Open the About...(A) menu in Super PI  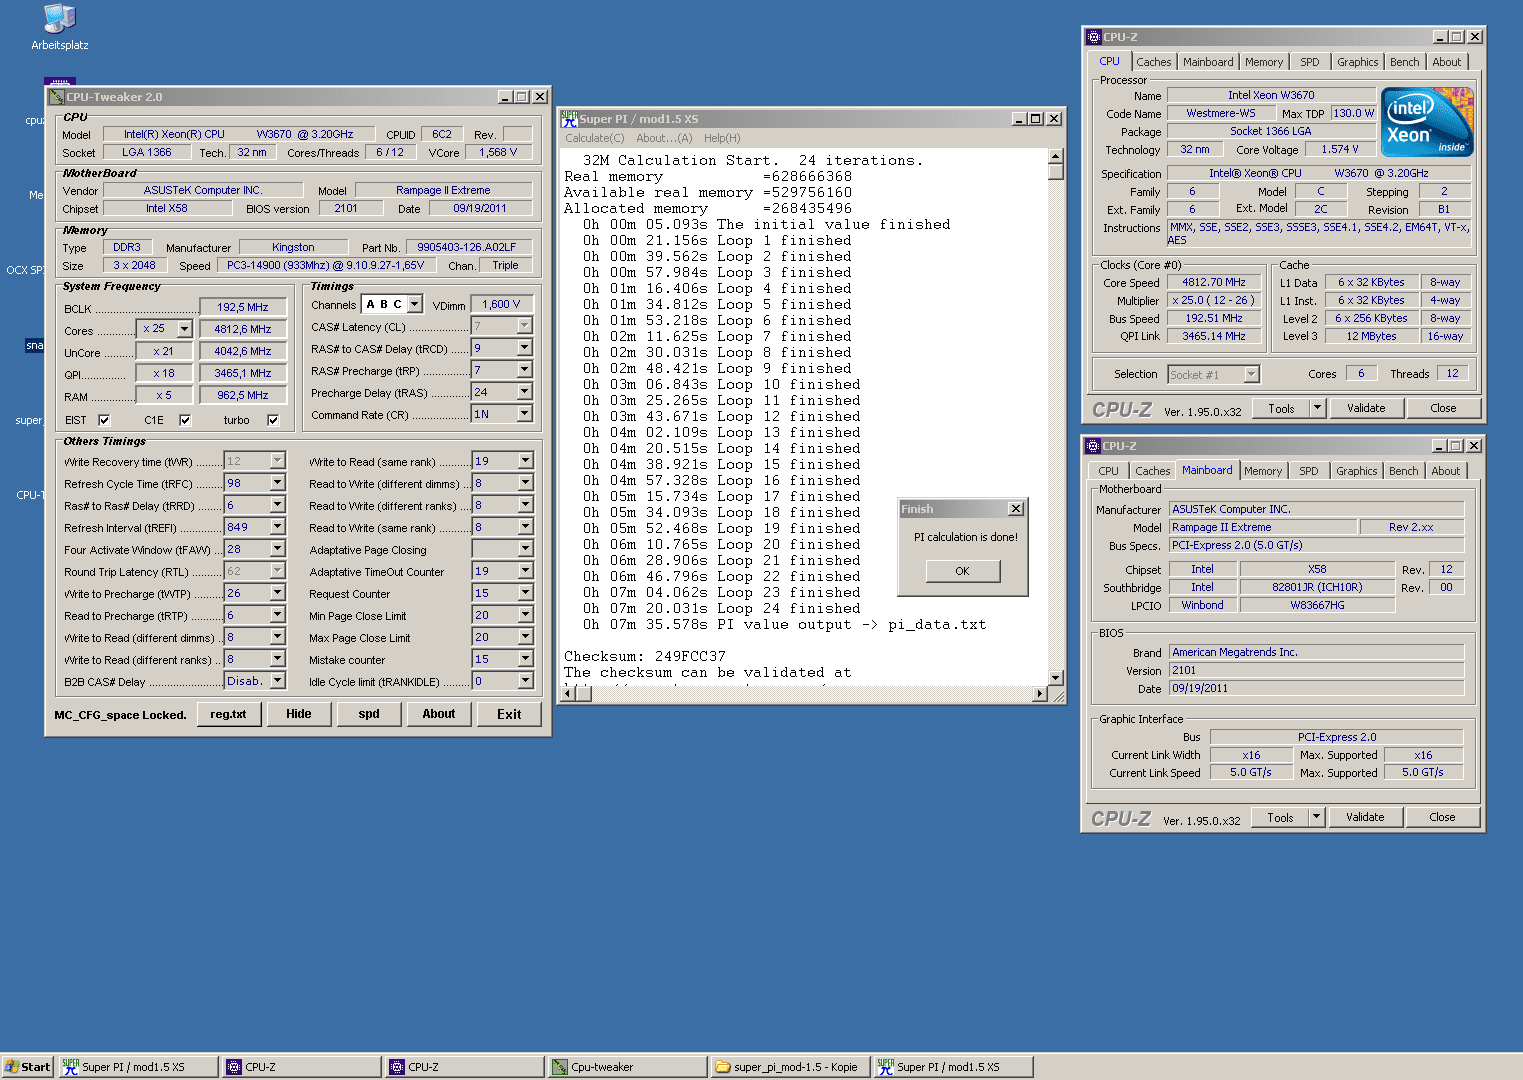664,138
